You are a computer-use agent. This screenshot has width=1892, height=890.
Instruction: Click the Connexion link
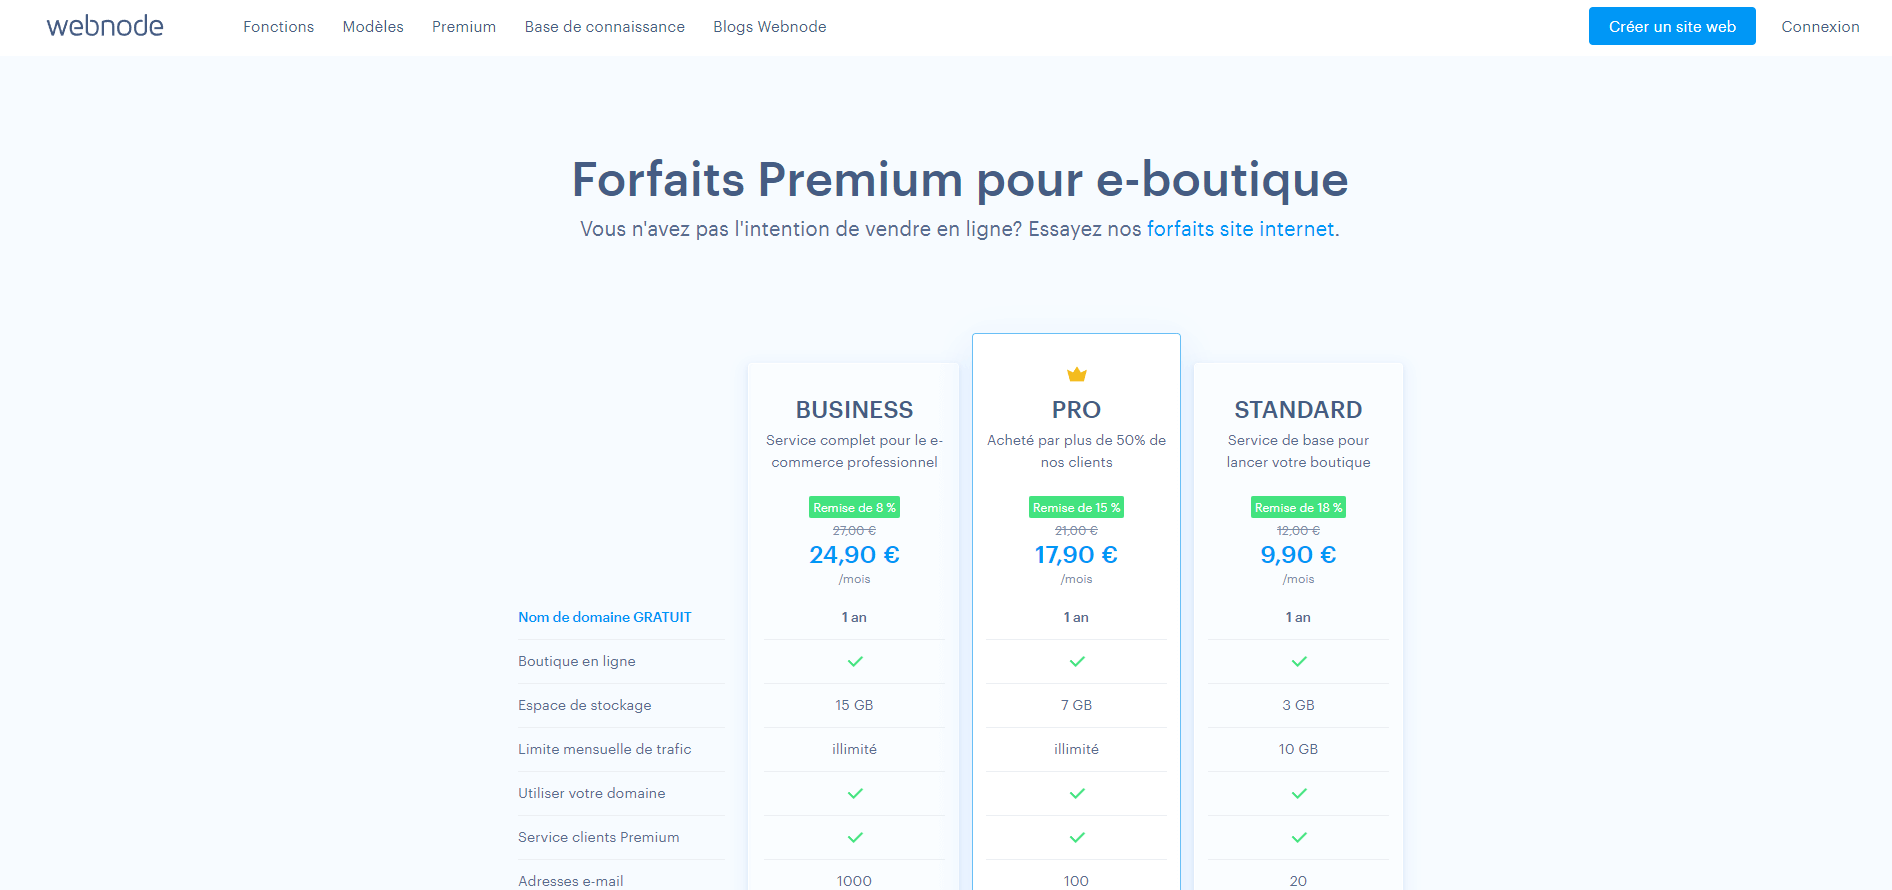coord(1820,27)
